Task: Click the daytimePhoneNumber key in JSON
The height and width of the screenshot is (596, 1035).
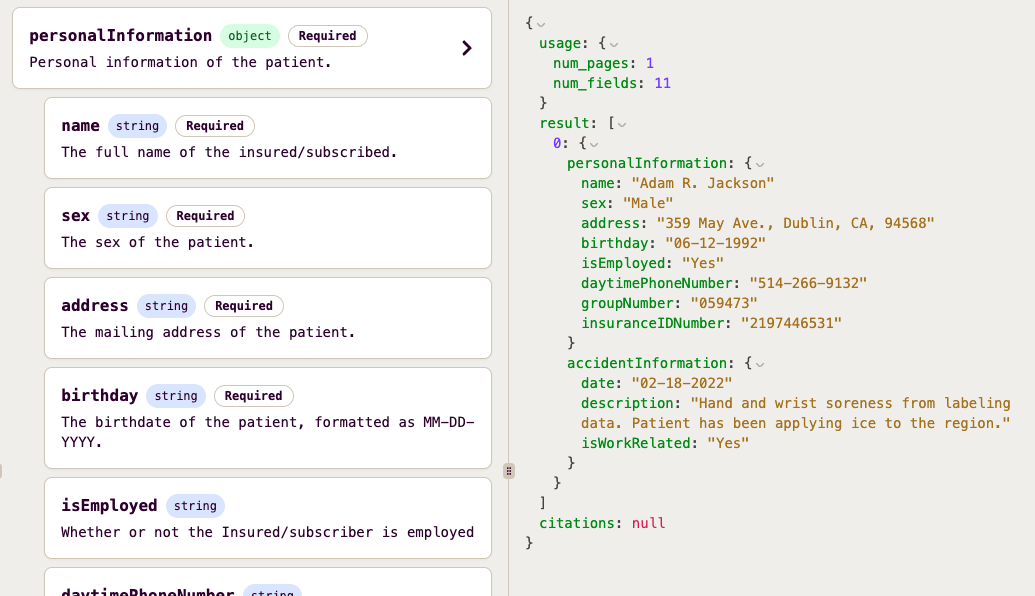Action: [657, 283]
